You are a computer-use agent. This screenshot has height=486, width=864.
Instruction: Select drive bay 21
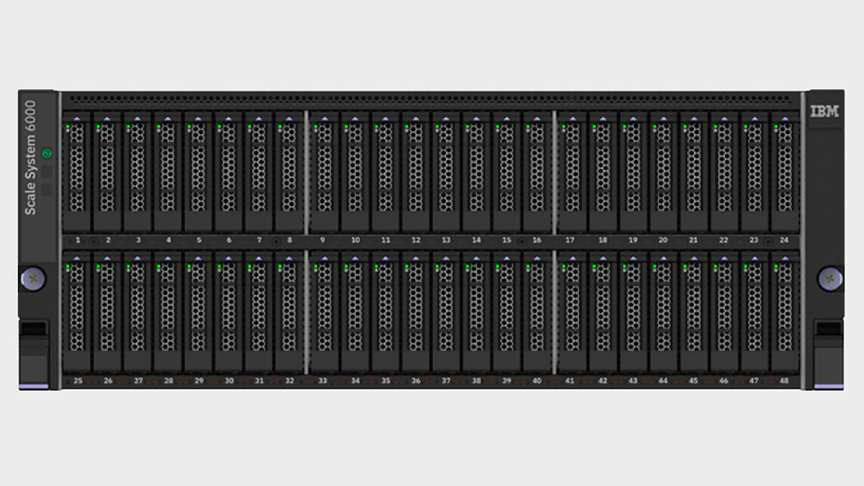click(x=694, y=173)
